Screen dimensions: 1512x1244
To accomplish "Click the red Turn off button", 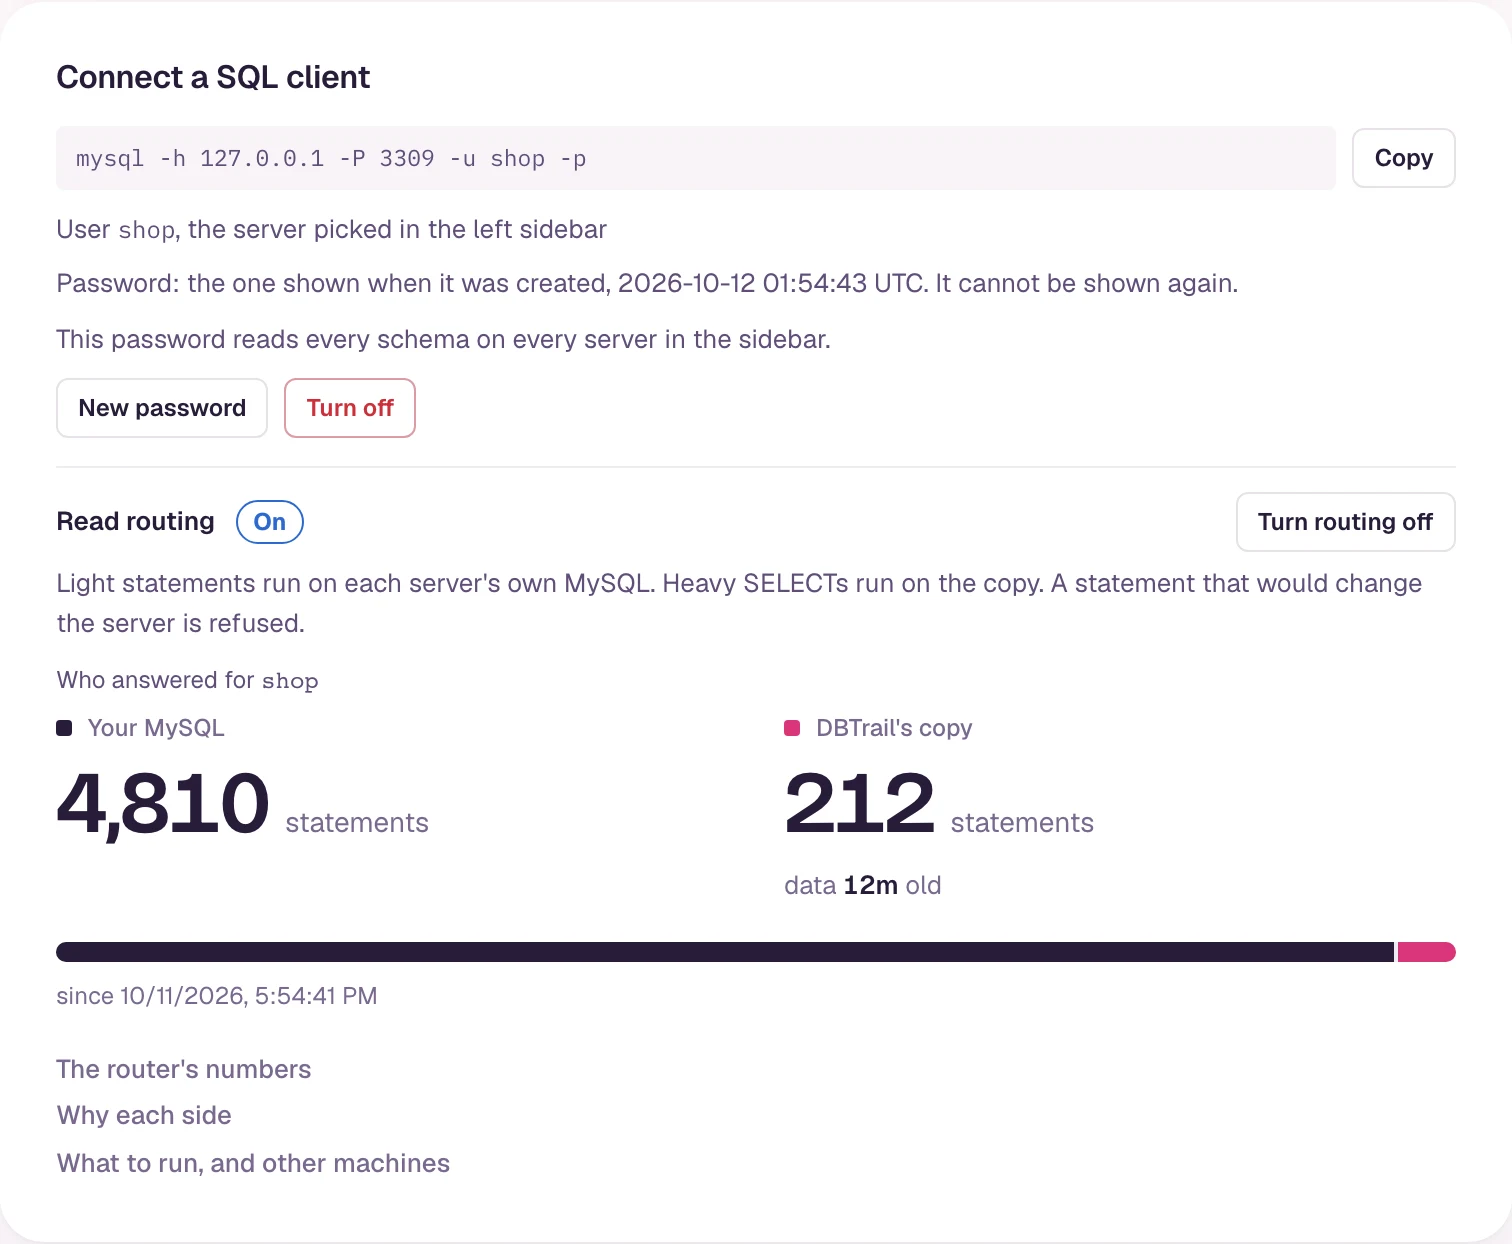I will tap(350, 408).
